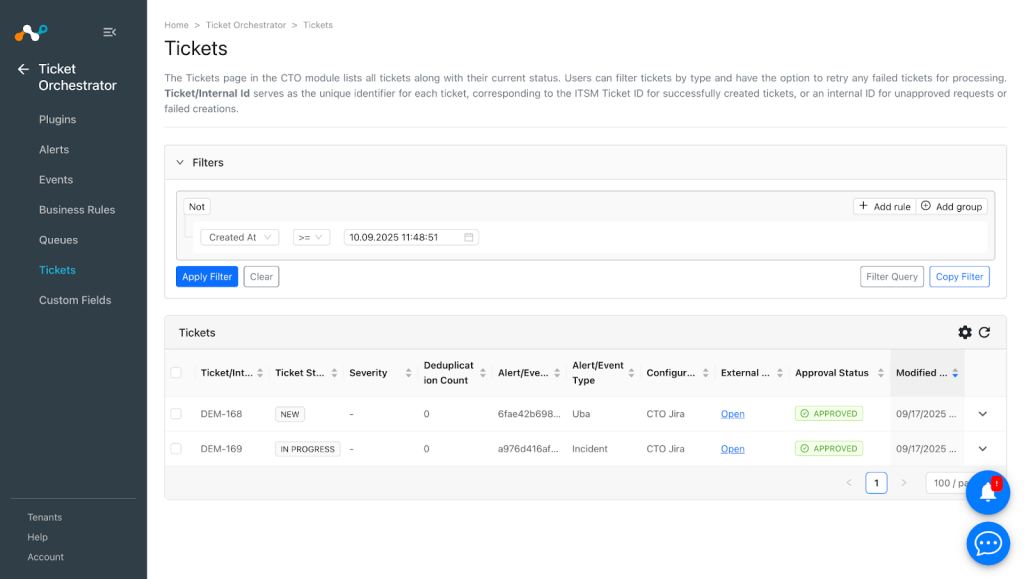Open Account in the sidebar
The width and height of the screenshot is (1024, 579).
pos(45,557)
